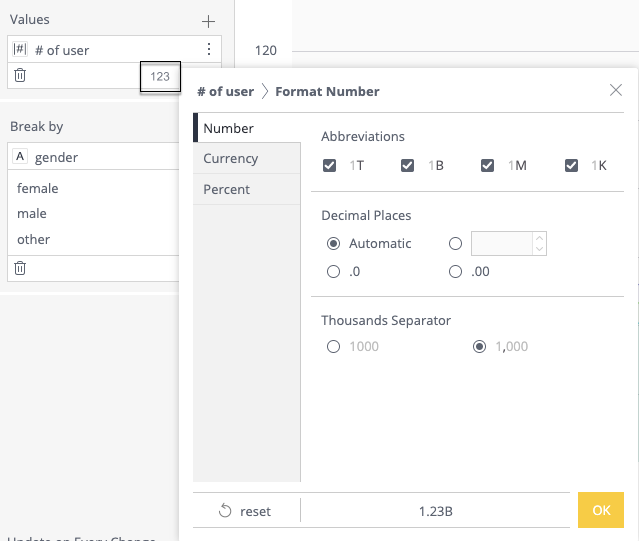Disable the 1M abbreviation checkbox
Viewport: 639px width, 541px height.
coord(488,166)
